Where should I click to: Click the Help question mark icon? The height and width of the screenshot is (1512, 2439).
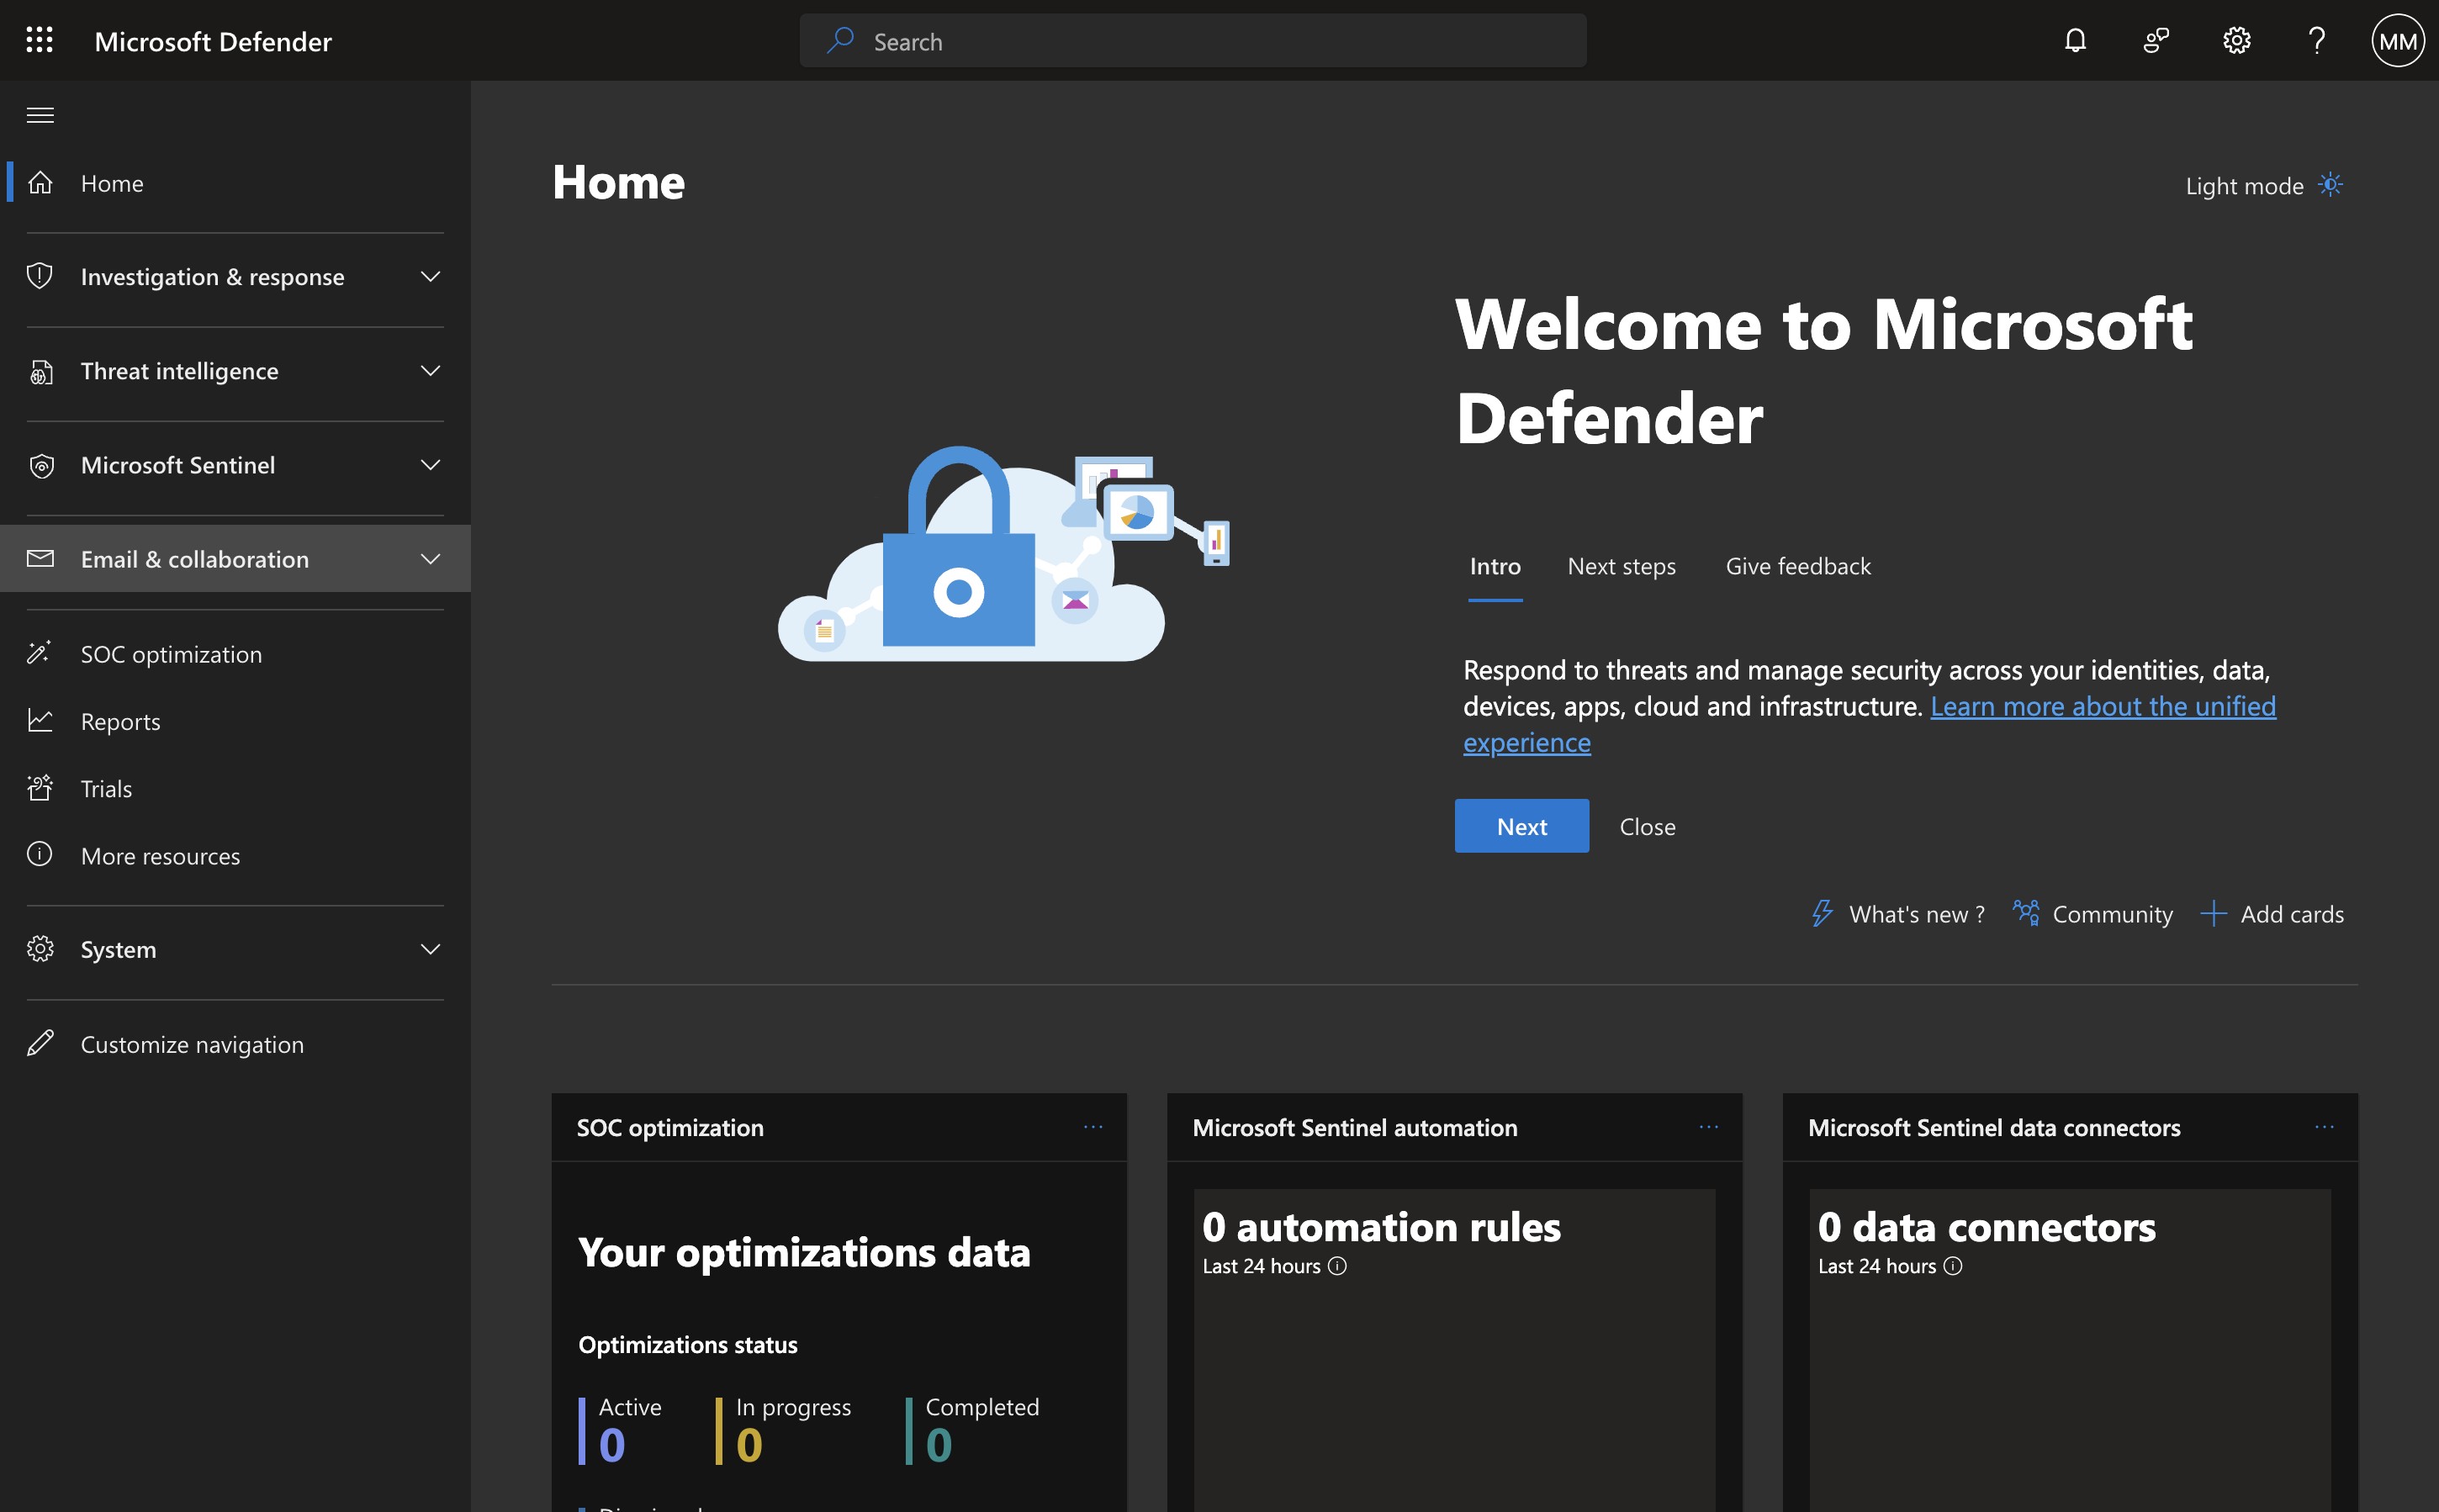pyautogui.click(x=2316, y=40)
